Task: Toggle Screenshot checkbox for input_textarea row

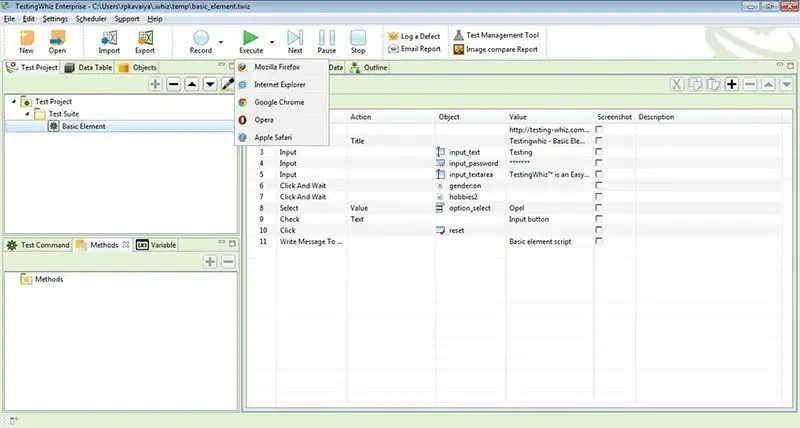Action: [x=599, y=174]
